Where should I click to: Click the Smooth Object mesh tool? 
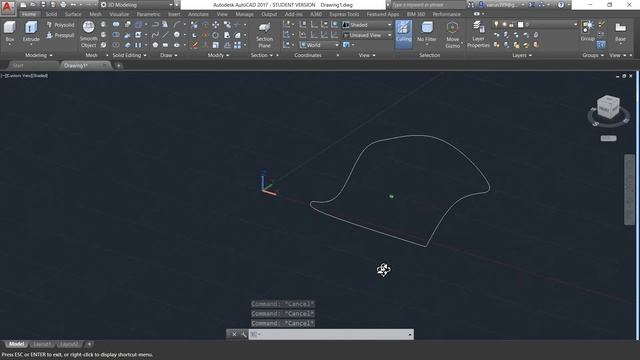click(x=89, y=34)
